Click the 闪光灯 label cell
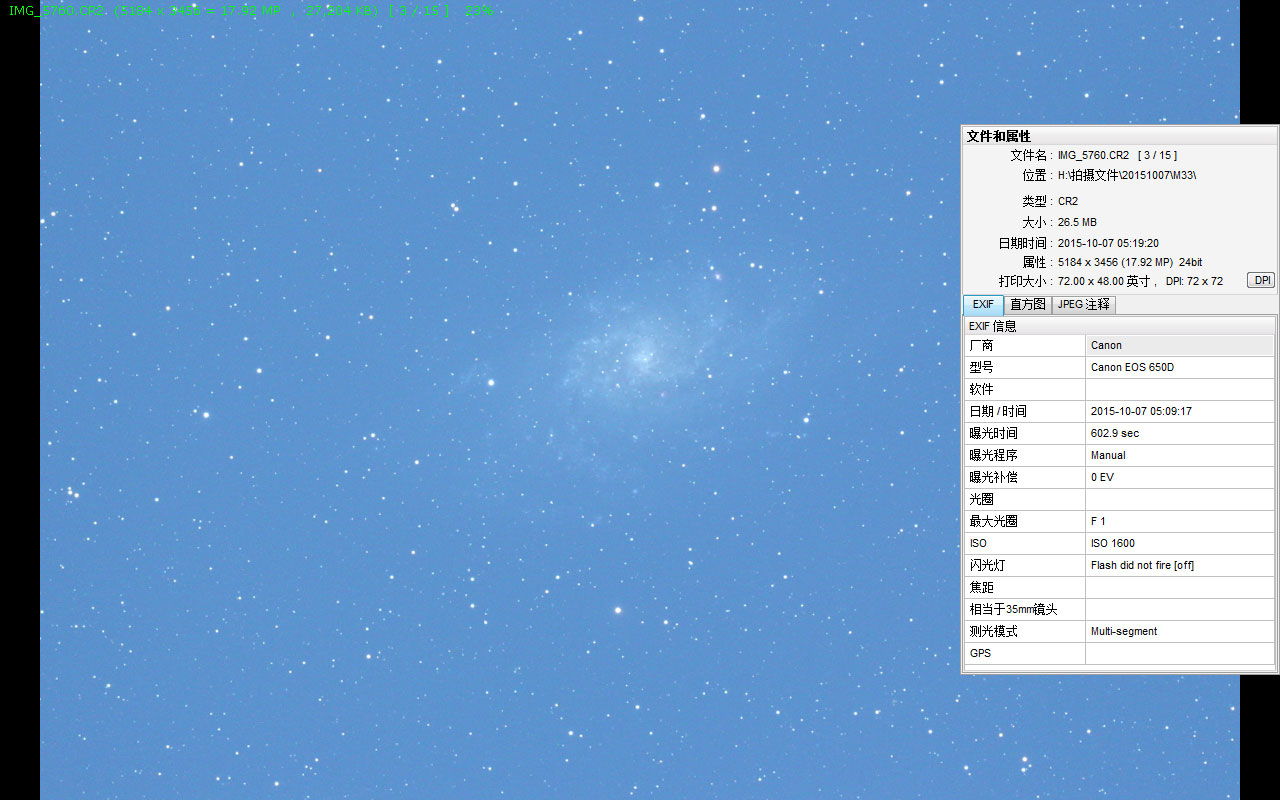The image size is (1280, 800). pos(1025,565)
